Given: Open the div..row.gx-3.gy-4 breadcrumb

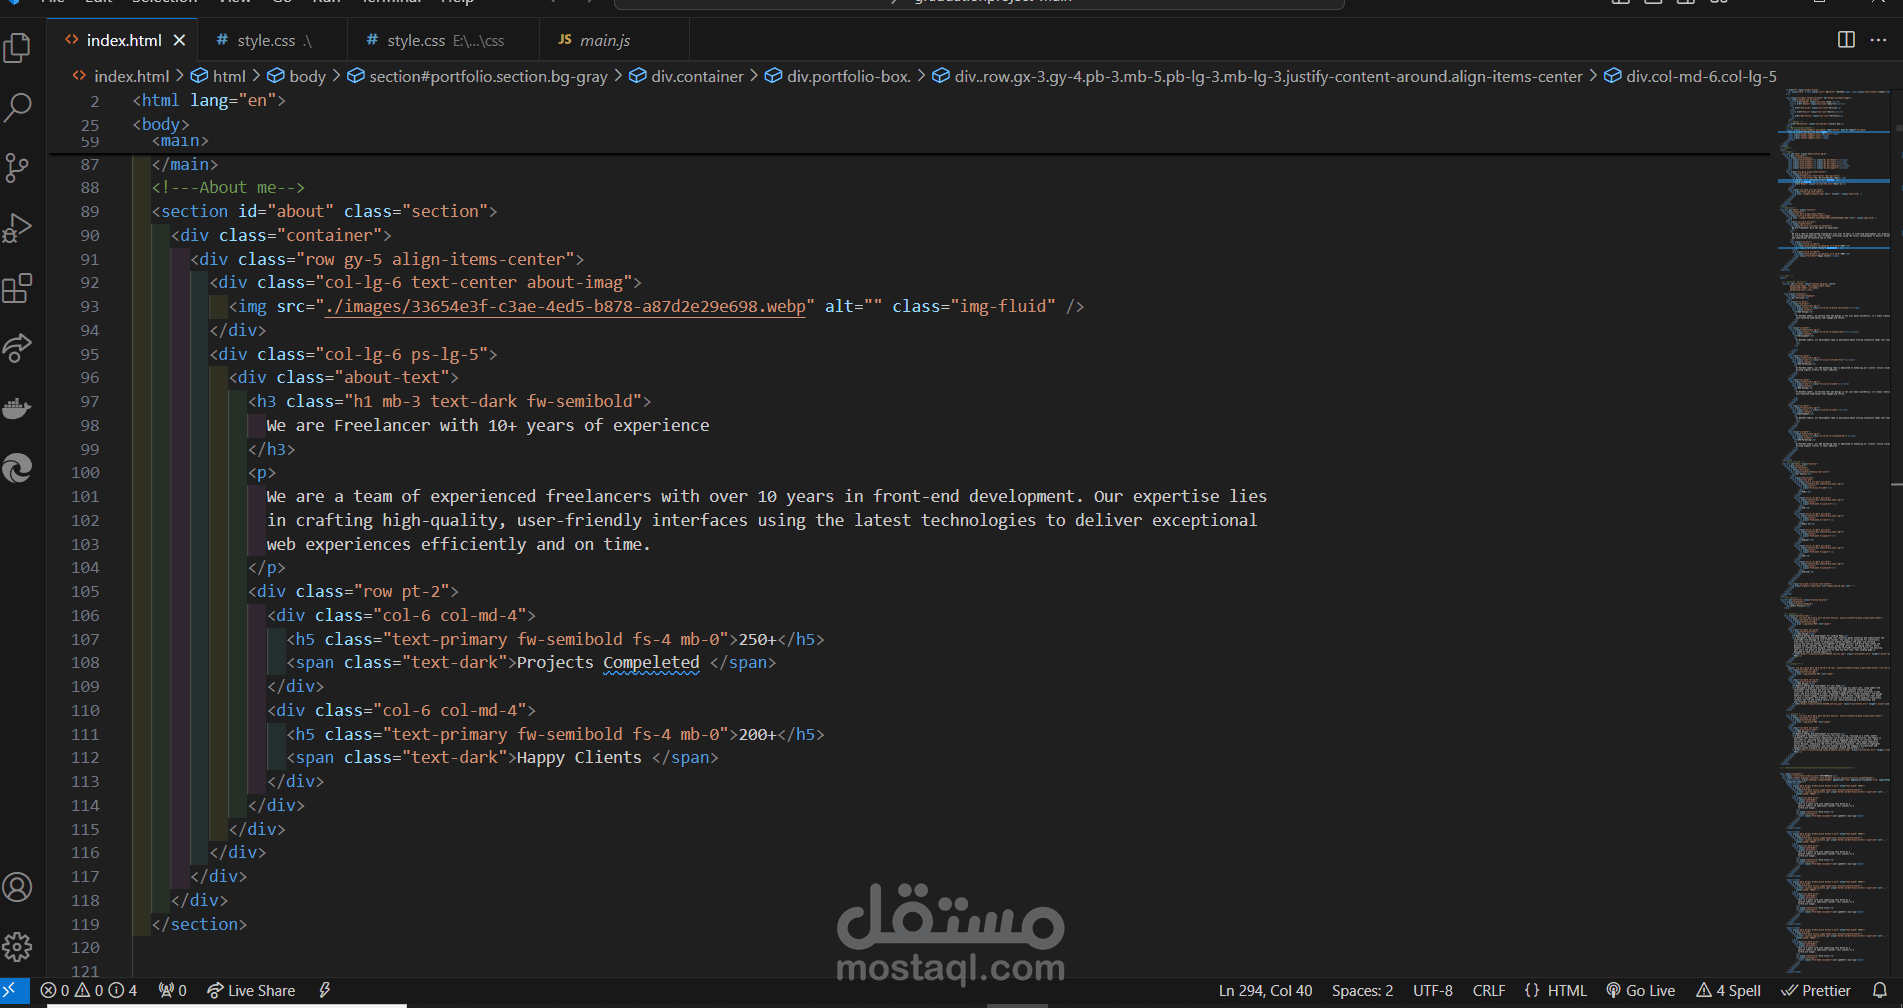Looking at the screenshot, I should coord(1257,76).
